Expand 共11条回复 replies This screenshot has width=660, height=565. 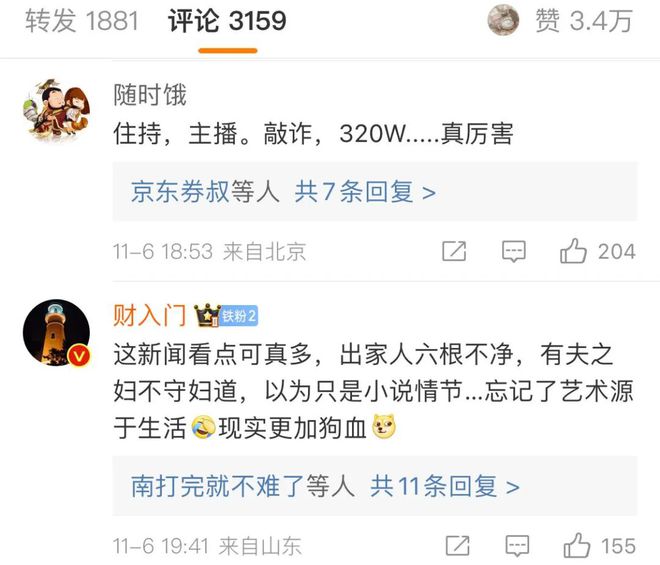pyautogui.click(x=445, y=486)
